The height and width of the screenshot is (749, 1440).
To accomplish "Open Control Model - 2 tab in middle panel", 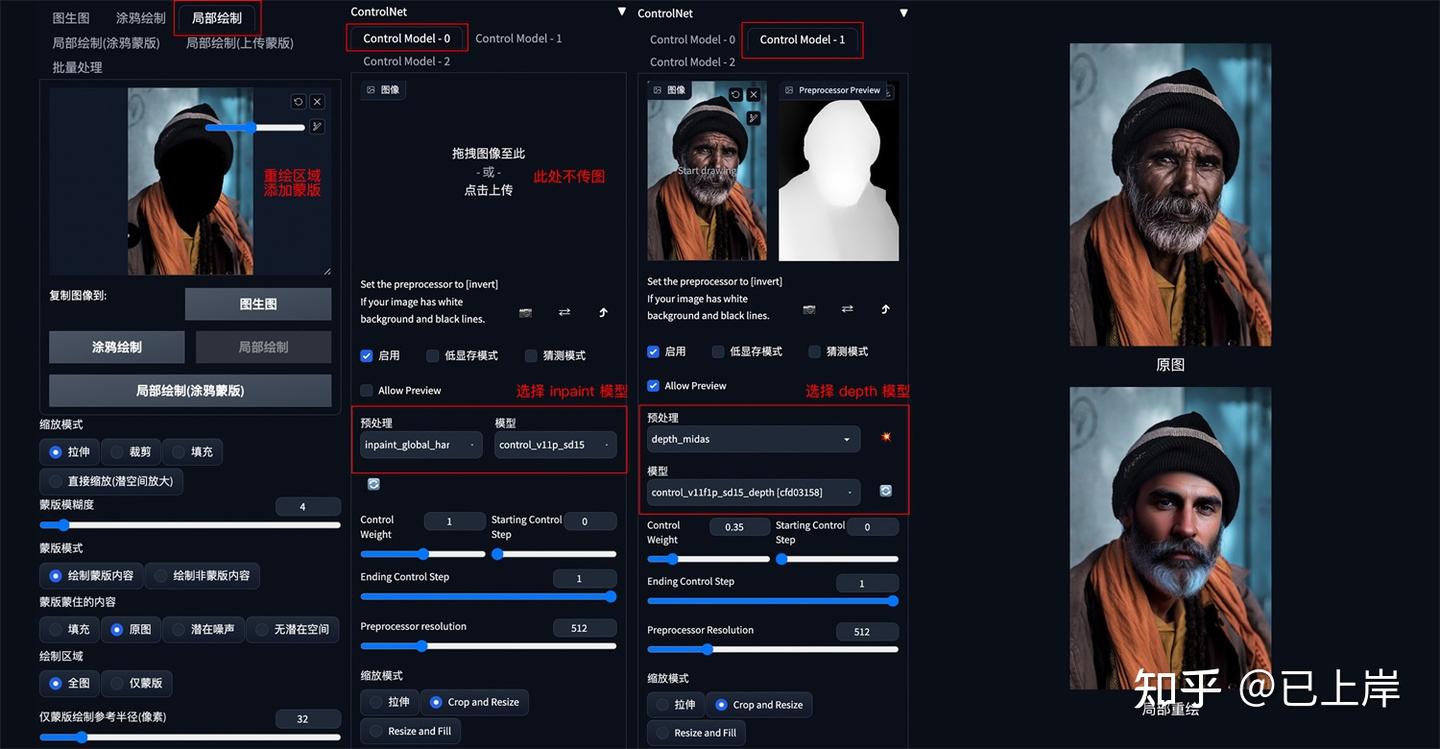I will [406, 61].
